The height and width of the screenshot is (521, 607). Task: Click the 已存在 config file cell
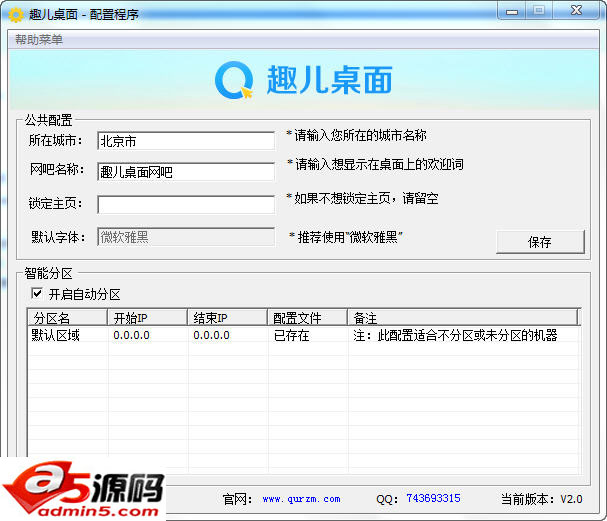coord(291,336)
